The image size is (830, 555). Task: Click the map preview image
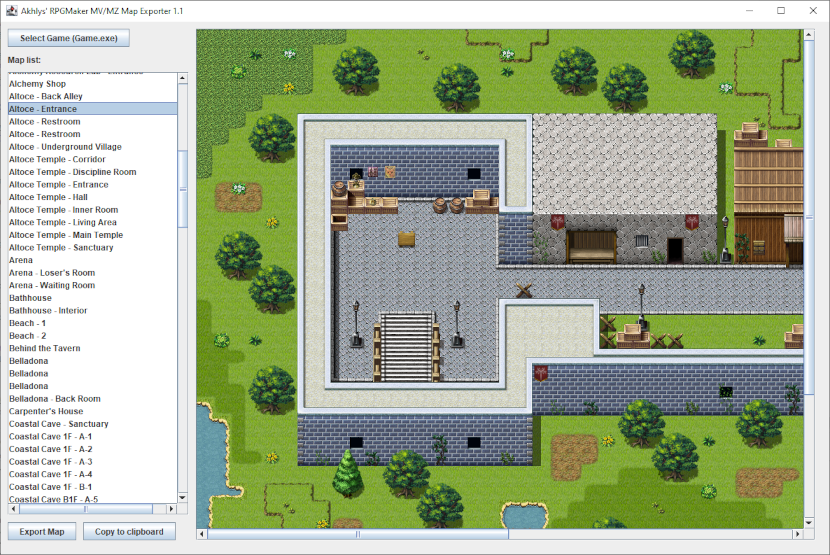500,279
